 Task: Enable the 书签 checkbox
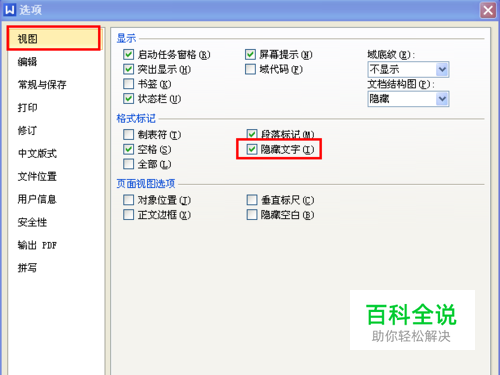point(128,84)
